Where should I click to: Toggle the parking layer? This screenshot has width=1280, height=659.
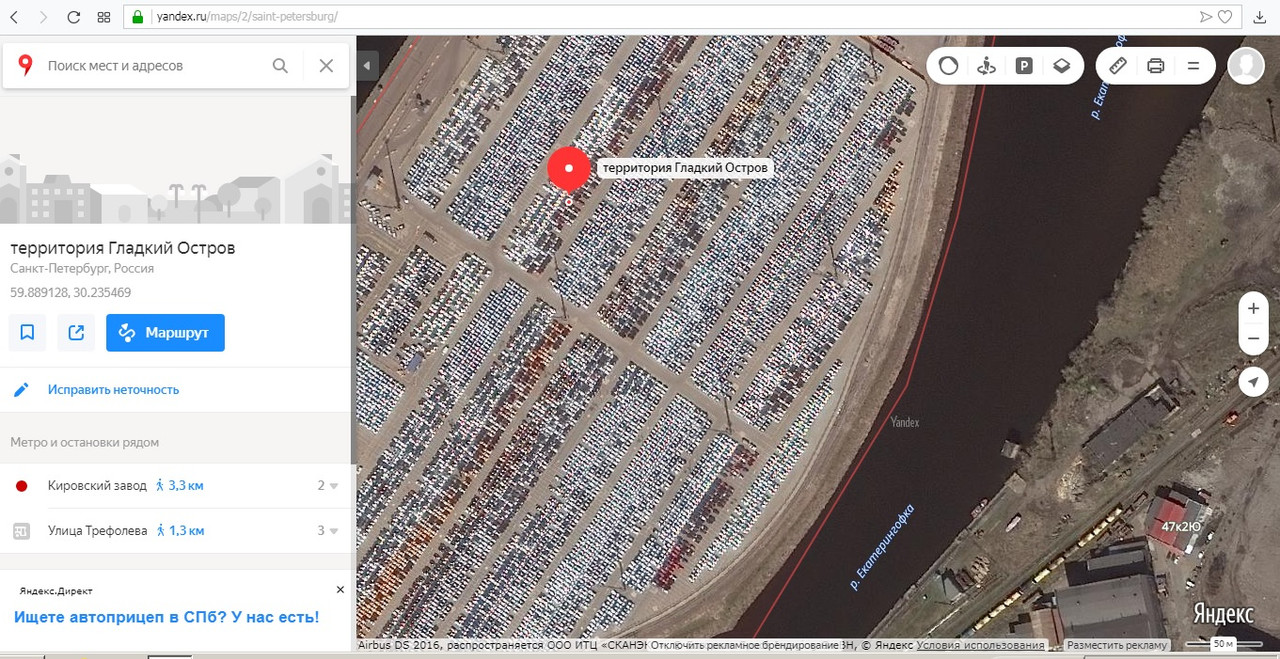[1024, 66]
